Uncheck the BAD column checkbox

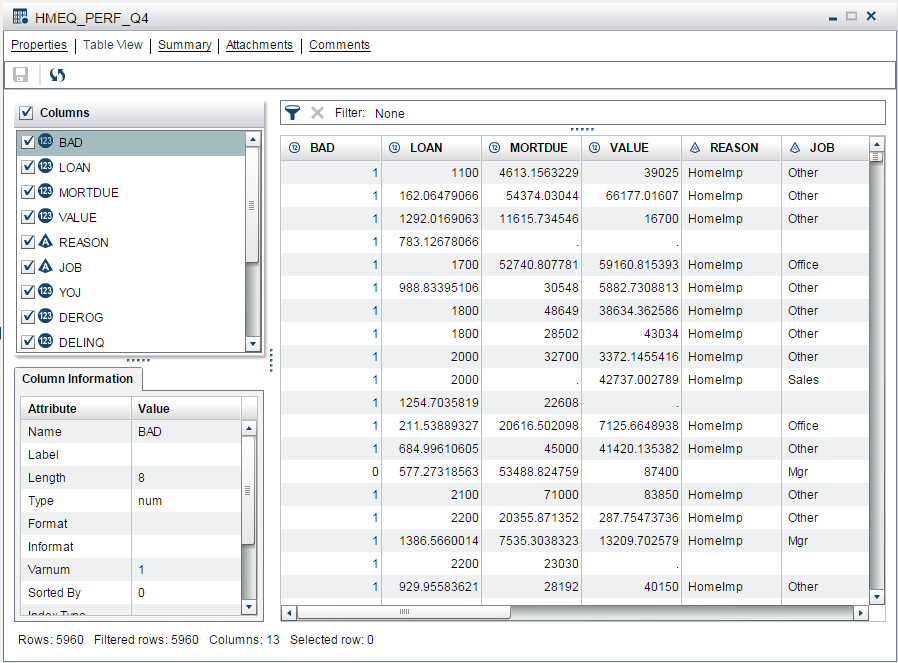click(x=26, y=142)
